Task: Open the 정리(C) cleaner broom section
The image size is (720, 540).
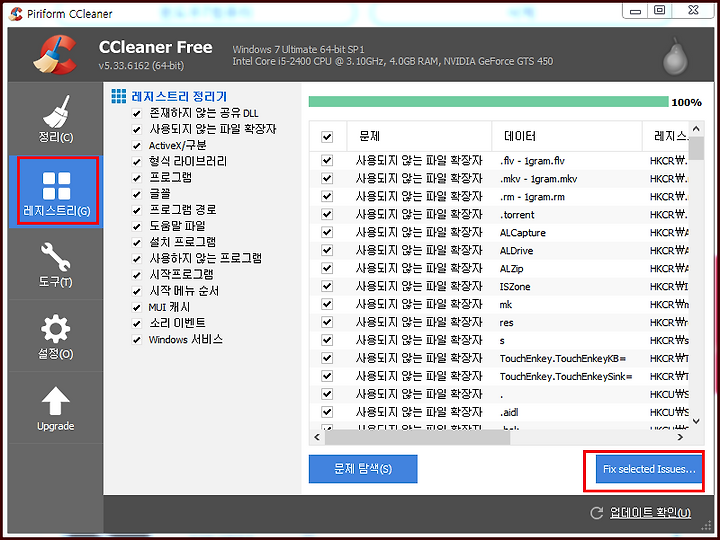Action: pos(56,118)
